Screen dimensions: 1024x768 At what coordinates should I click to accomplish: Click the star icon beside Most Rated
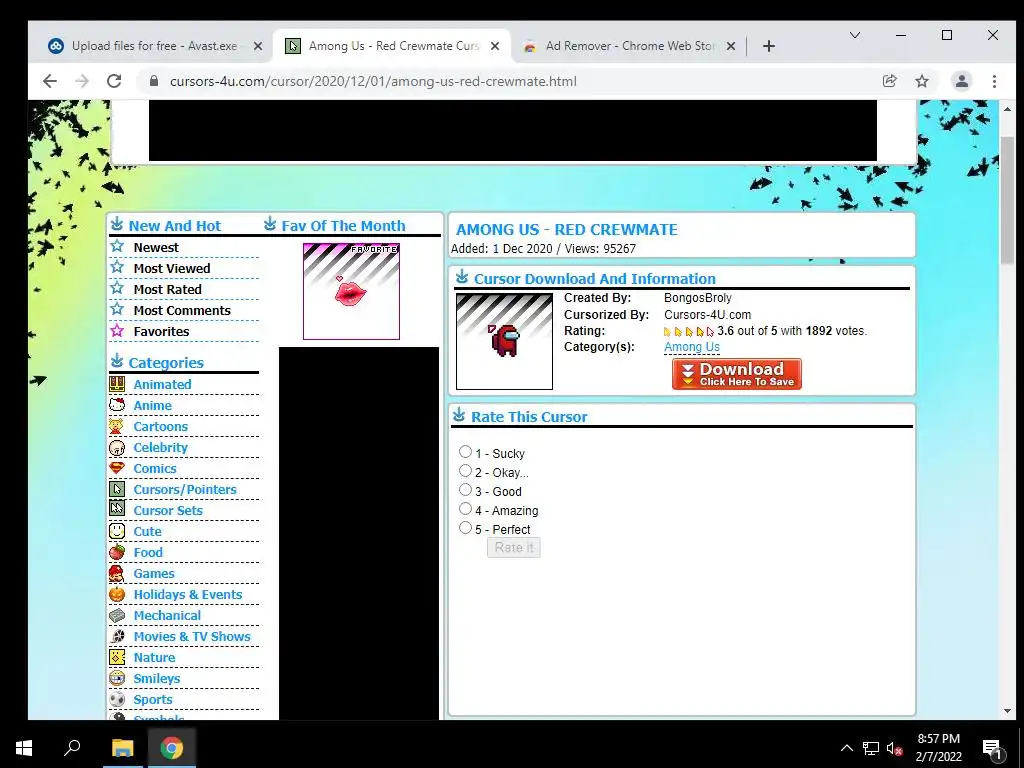[117, 288]
